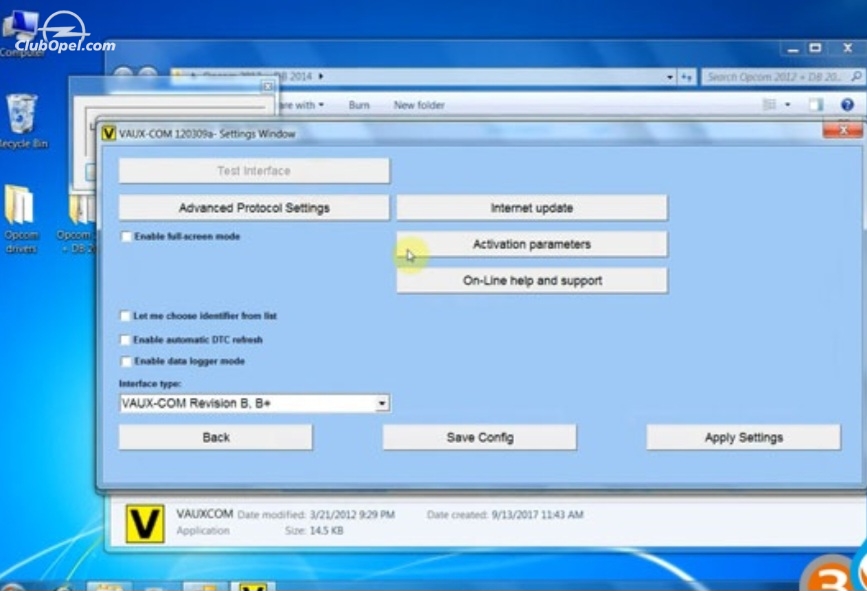867x591 pixels.
Task: Enable full-screen mode checkbox
Action: point(126,237)
